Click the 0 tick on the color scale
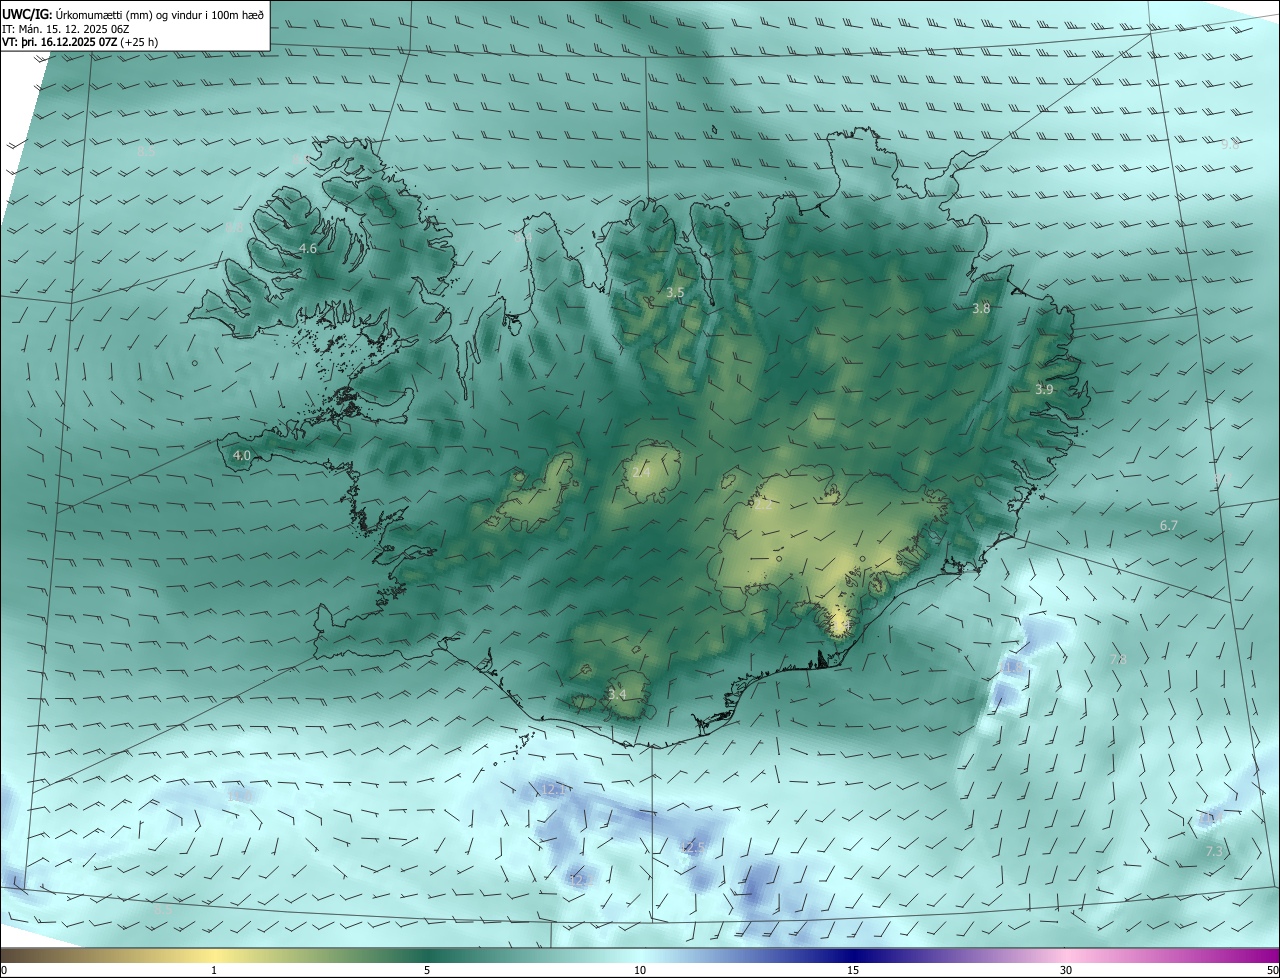 (x=4, y=970)
